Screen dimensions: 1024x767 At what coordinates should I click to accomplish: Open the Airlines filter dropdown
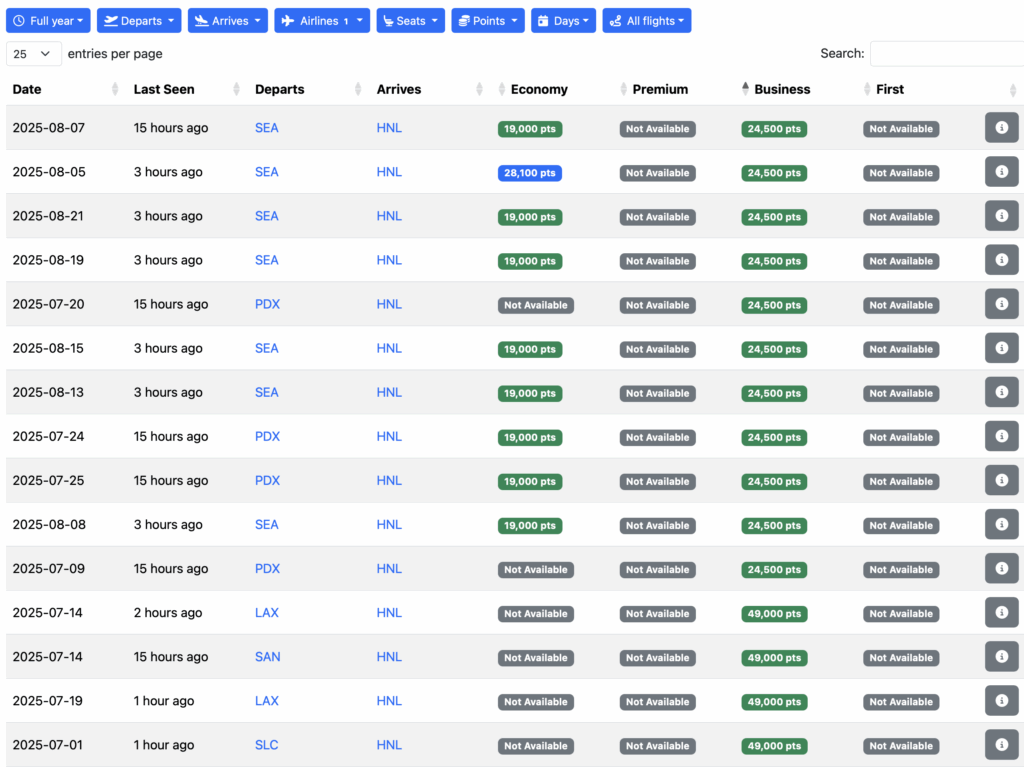point(321,21)
